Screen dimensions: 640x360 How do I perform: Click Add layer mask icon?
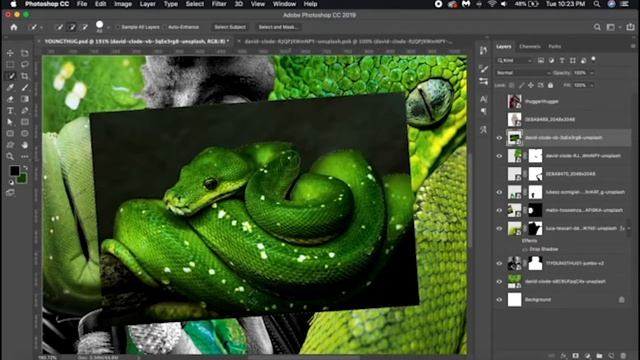pyautogui.click(x=576, y=356)
